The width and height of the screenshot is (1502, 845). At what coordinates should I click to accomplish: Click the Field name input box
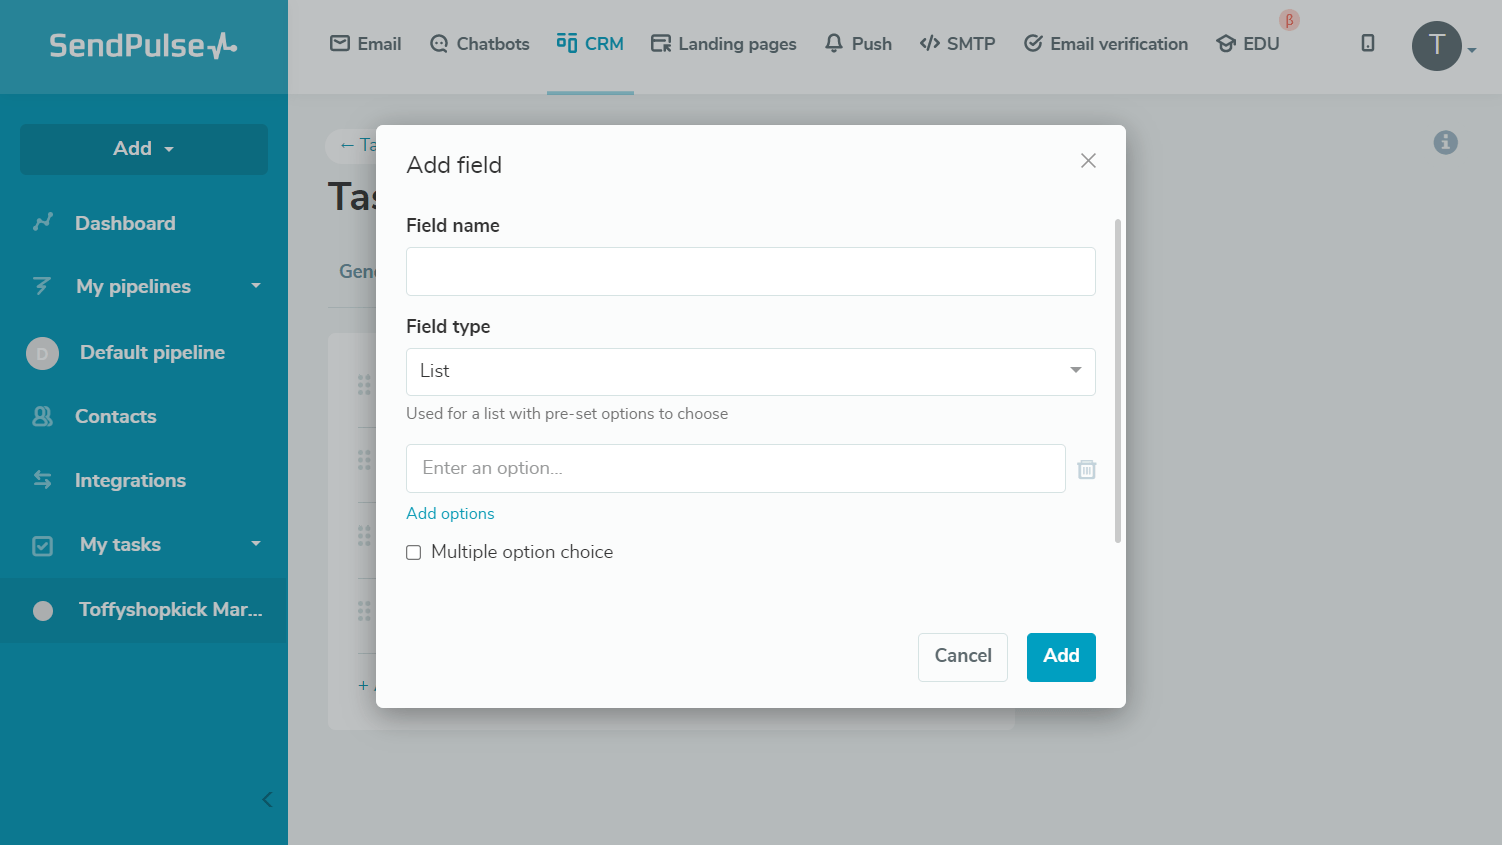[750, 272]
